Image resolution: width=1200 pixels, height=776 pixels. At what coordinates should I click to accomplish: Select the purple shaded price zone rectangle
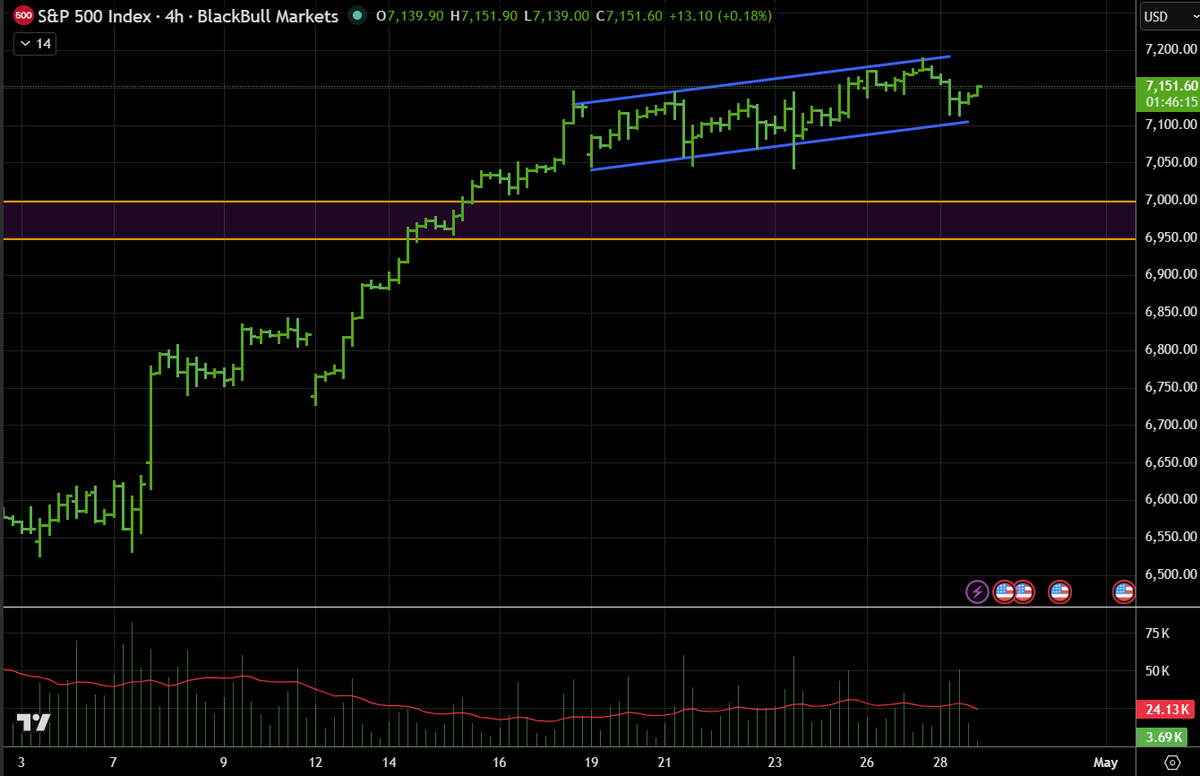click(568, 220)
